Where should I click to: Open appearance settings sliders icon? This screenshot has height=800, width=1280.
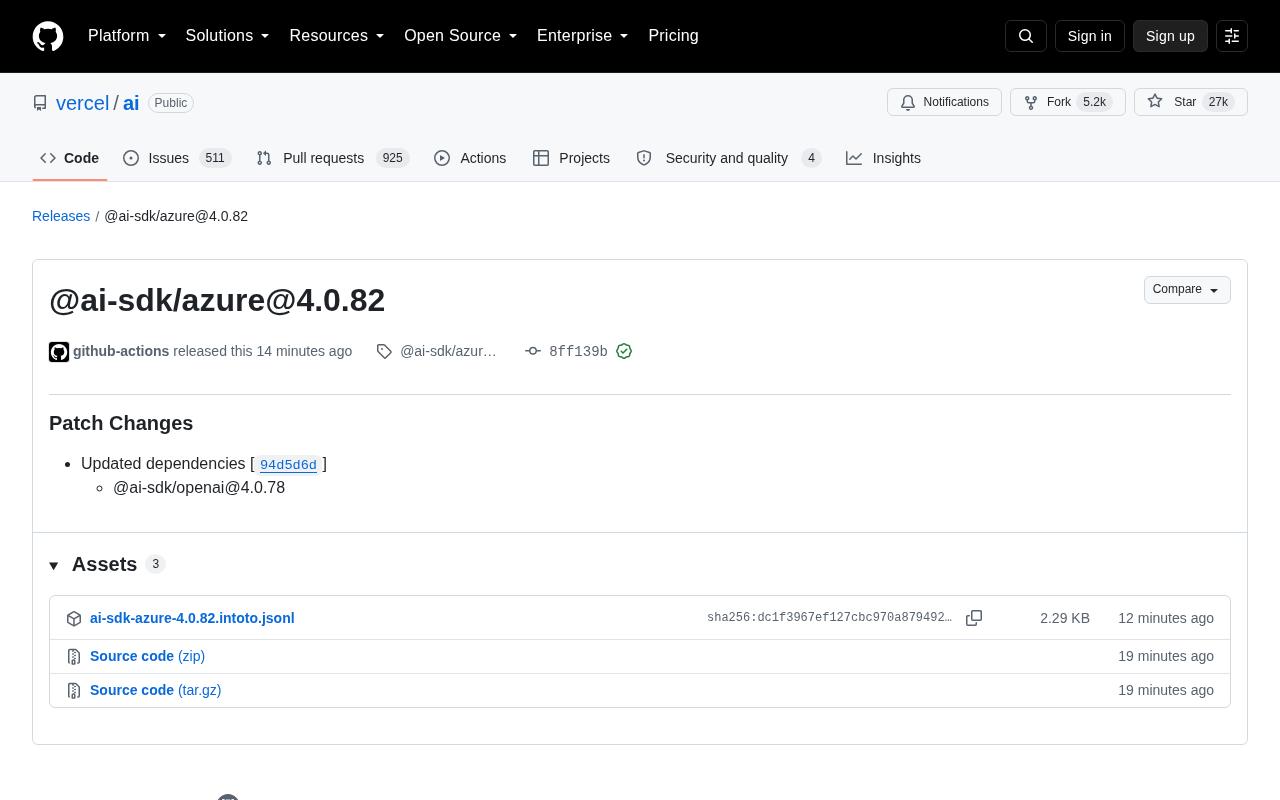point(1232,36)
